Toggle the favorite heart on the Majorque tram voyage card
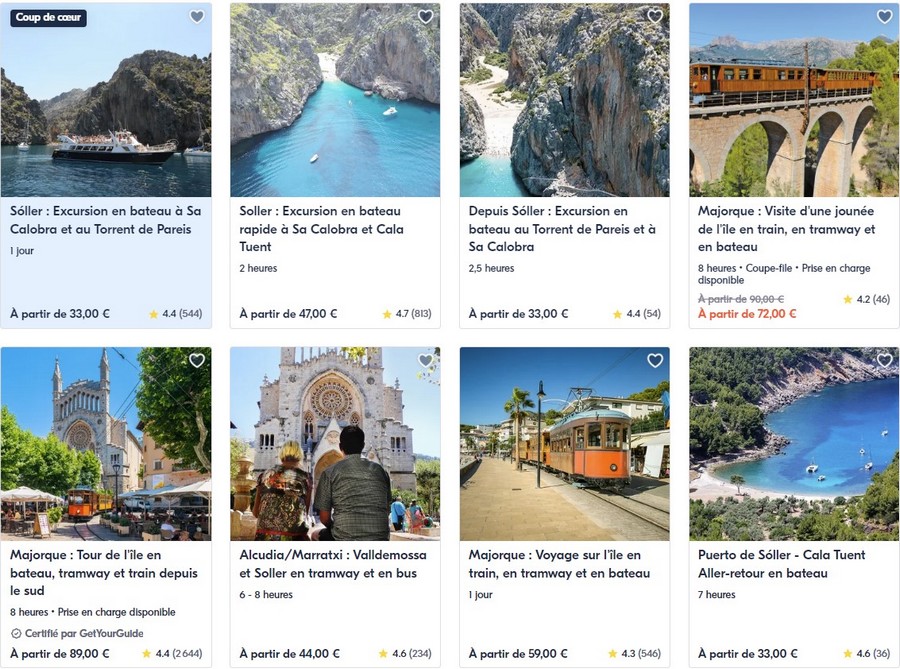The width and height of the screenshot is (900, 669). 655,361
